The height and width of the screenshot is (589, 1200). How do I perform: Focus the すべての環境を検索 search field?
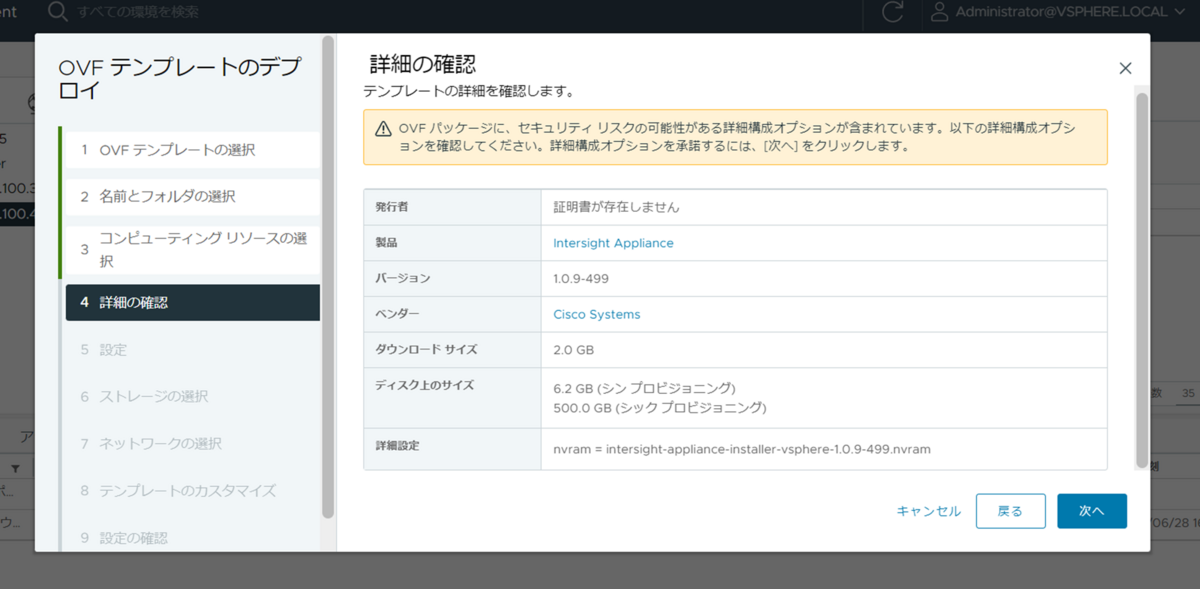pyautogui.click(x=138, y=12)
